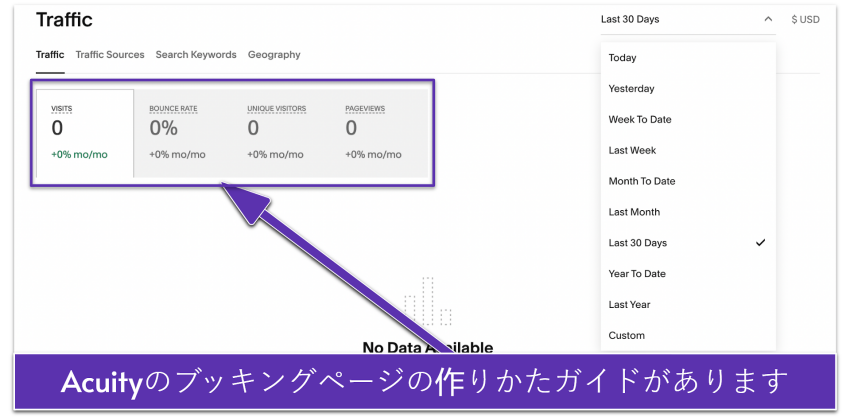Choose Yesterday in the date range list
The height and width of the screenshot is (417, 850).
(x=688, y=89)
